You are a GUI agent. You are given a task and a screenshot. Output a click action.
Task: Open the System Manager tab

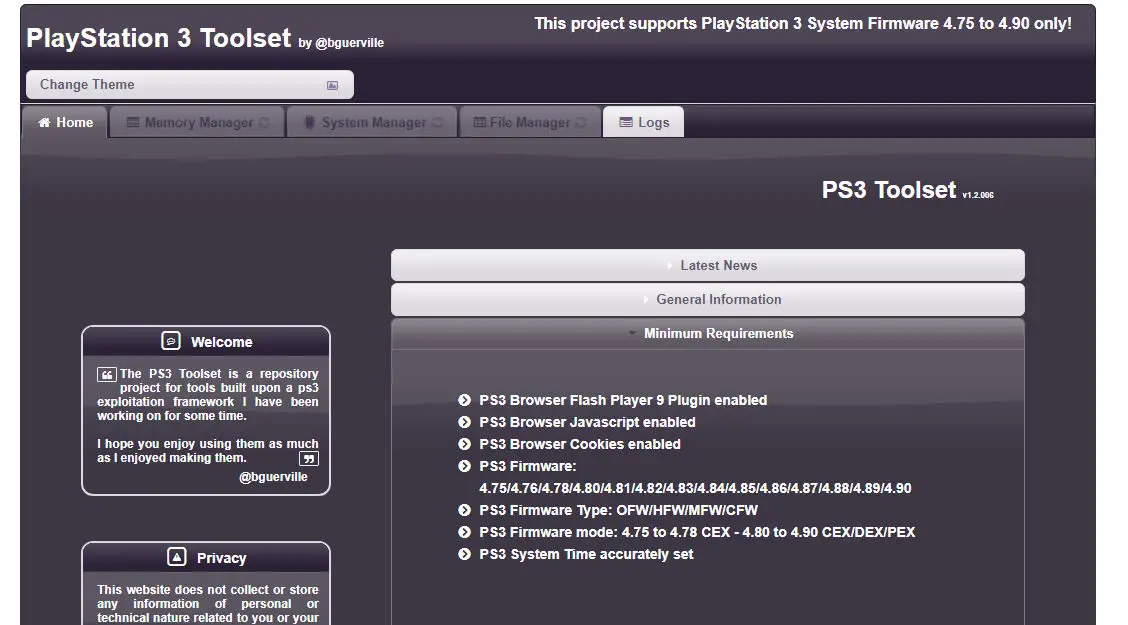(372, 122)
